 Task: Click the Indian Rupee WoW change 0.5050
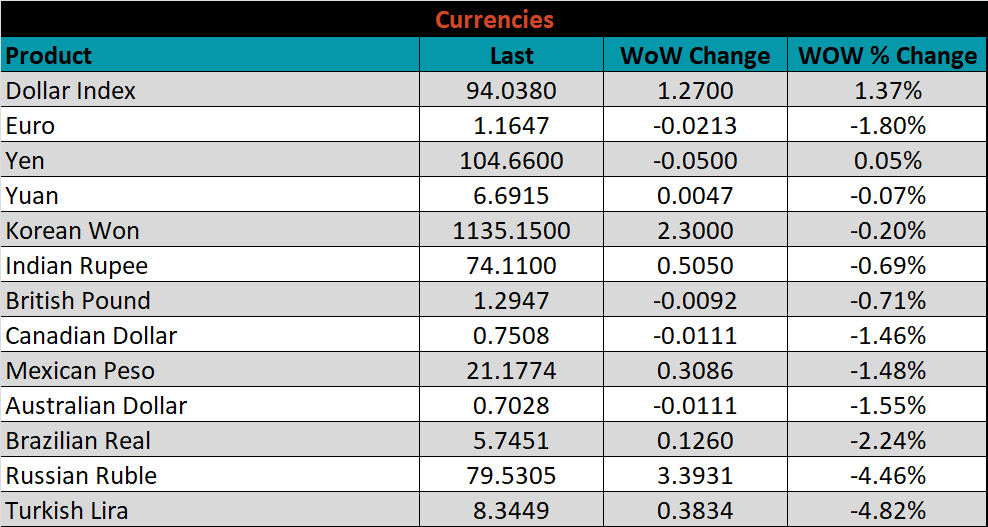pyautogui.click(x=695, y=266)
